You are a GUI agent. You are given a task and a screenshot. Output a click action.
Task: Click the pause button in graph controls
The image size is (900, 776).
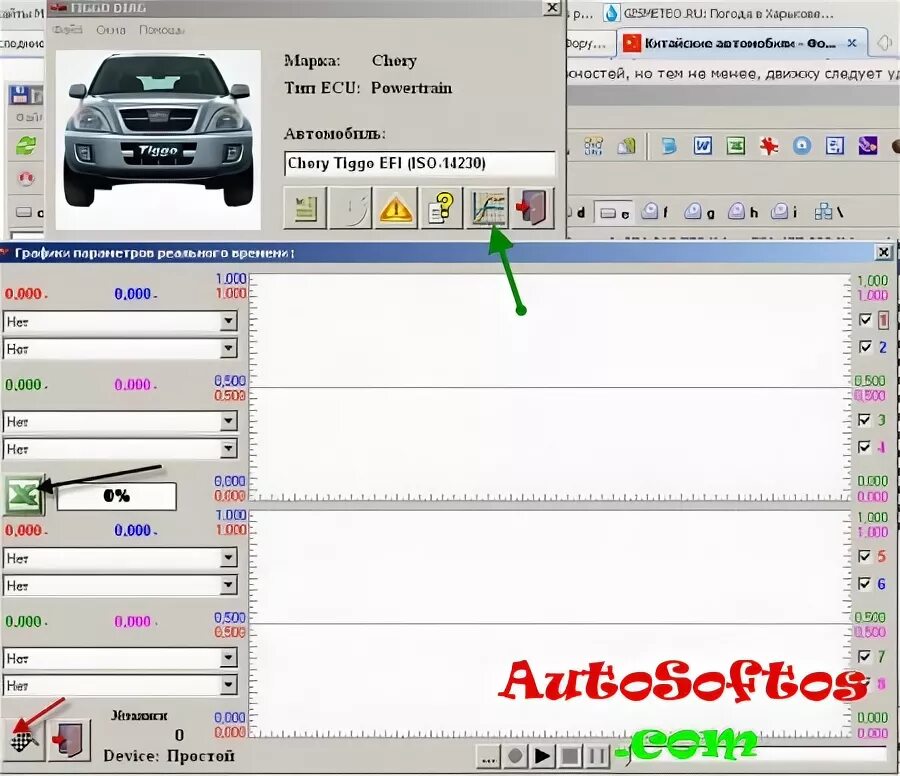tap(597, 756)
